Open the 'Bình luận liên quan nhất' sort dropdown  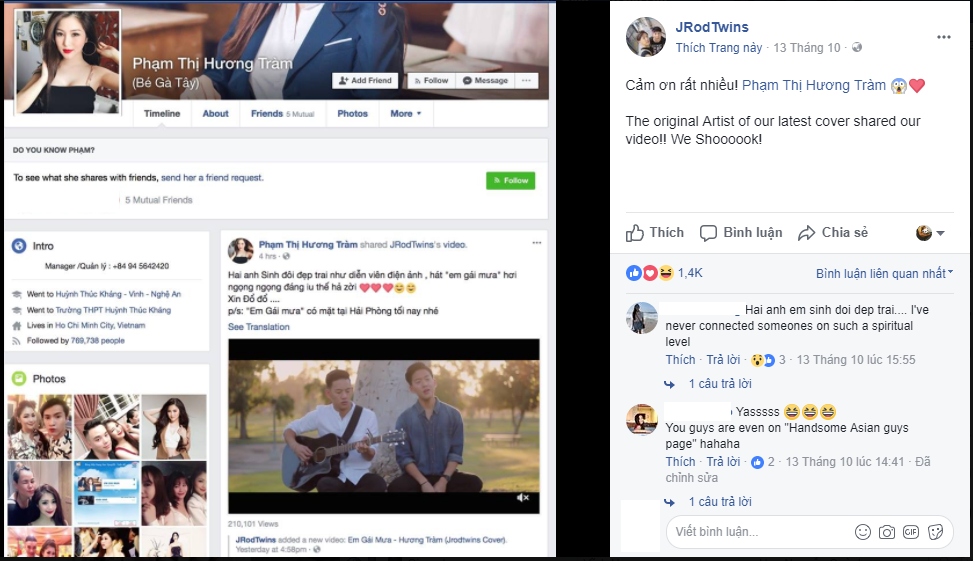884,273
